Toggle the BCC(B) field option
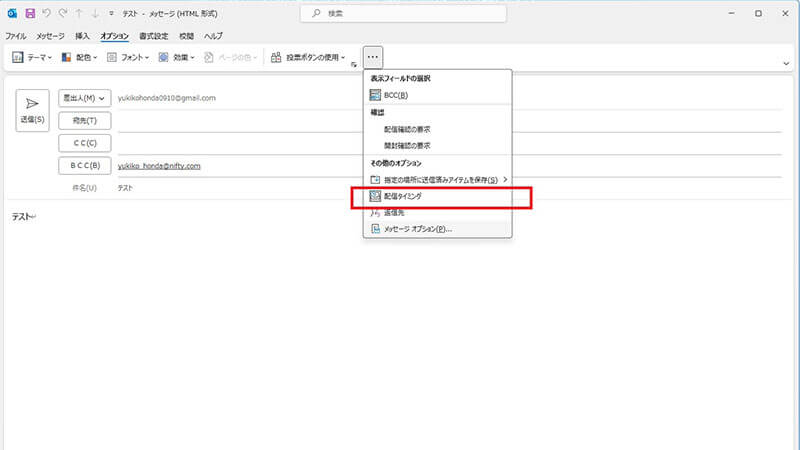The width and height of the screenshot is (800, 450). coord(395,95)
